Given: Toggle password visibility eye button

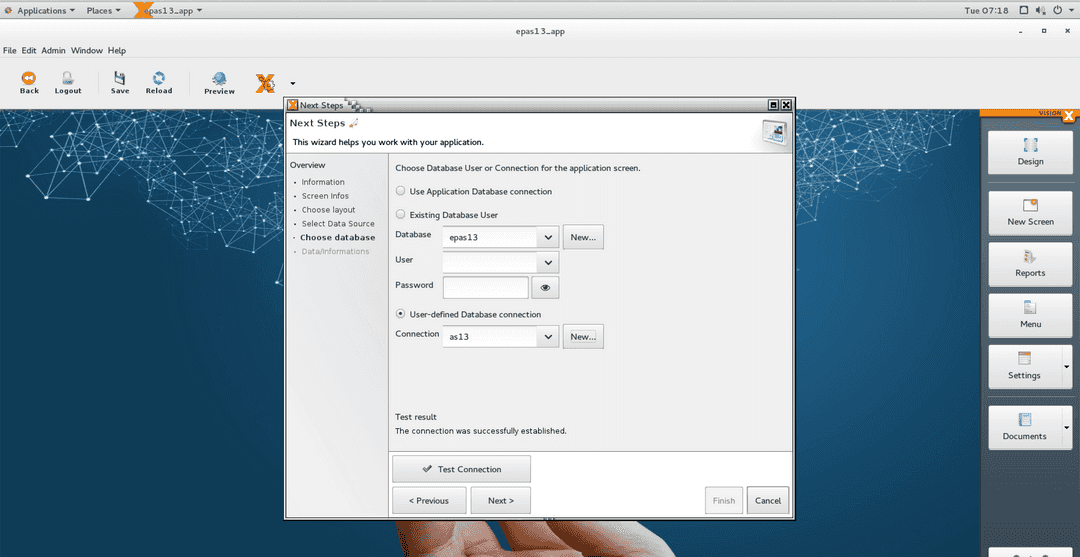Looking at the screenshot, I should tap(545, 288).
